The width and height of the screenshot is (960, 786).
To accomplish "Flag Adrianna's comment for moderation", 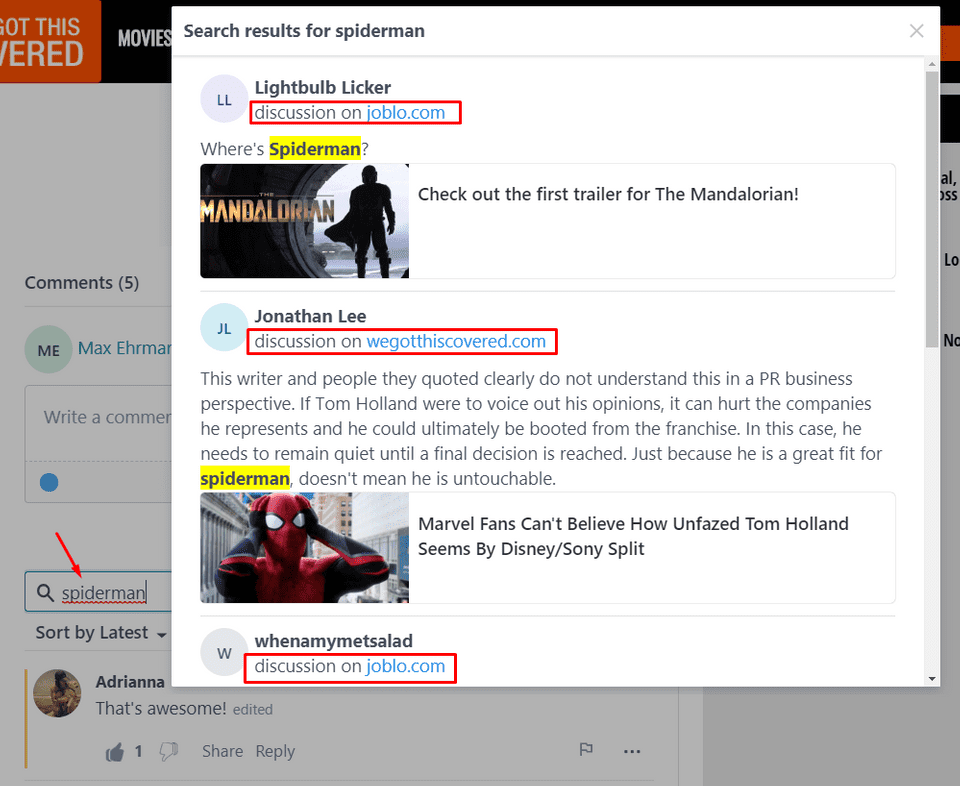I will tap(586, 749).
